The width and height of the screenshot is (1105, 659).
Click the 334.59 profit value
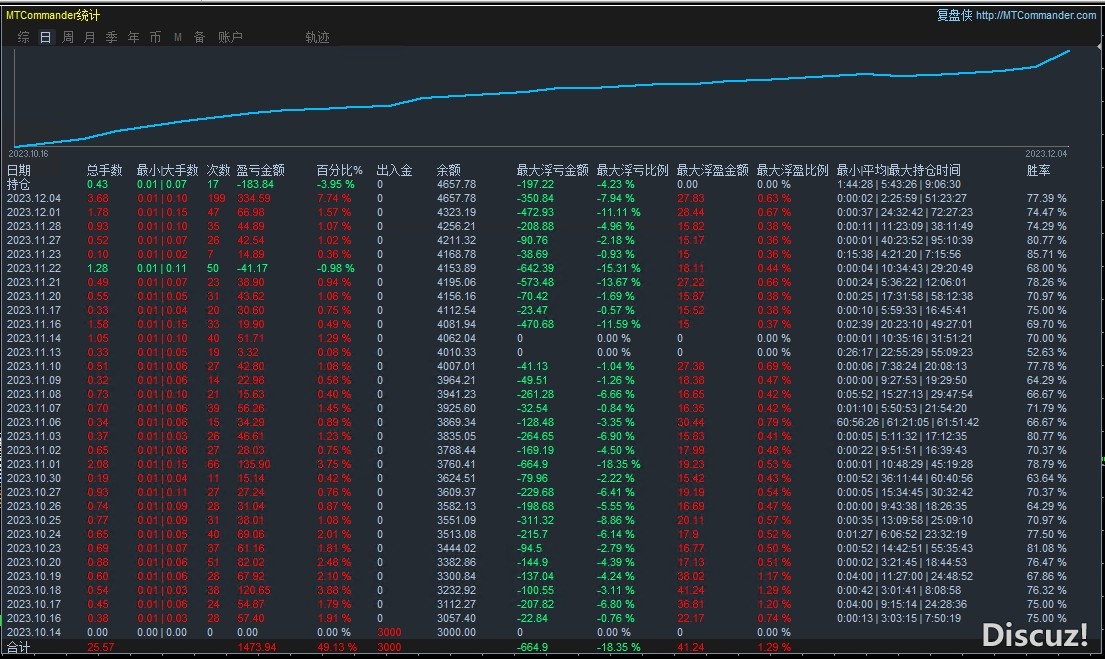254,198
